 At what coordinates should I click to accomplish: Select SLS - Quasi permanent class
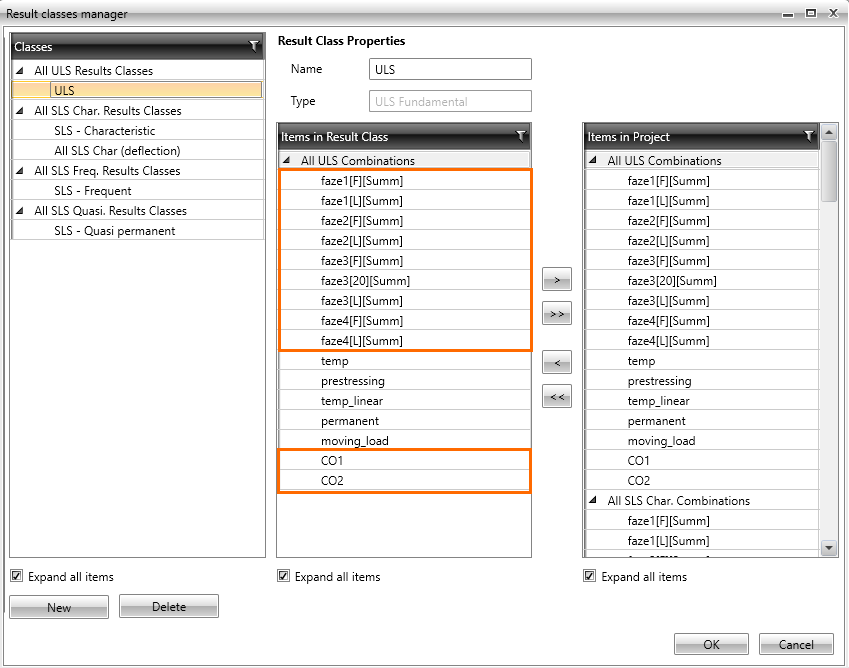[x=114, y=231]
